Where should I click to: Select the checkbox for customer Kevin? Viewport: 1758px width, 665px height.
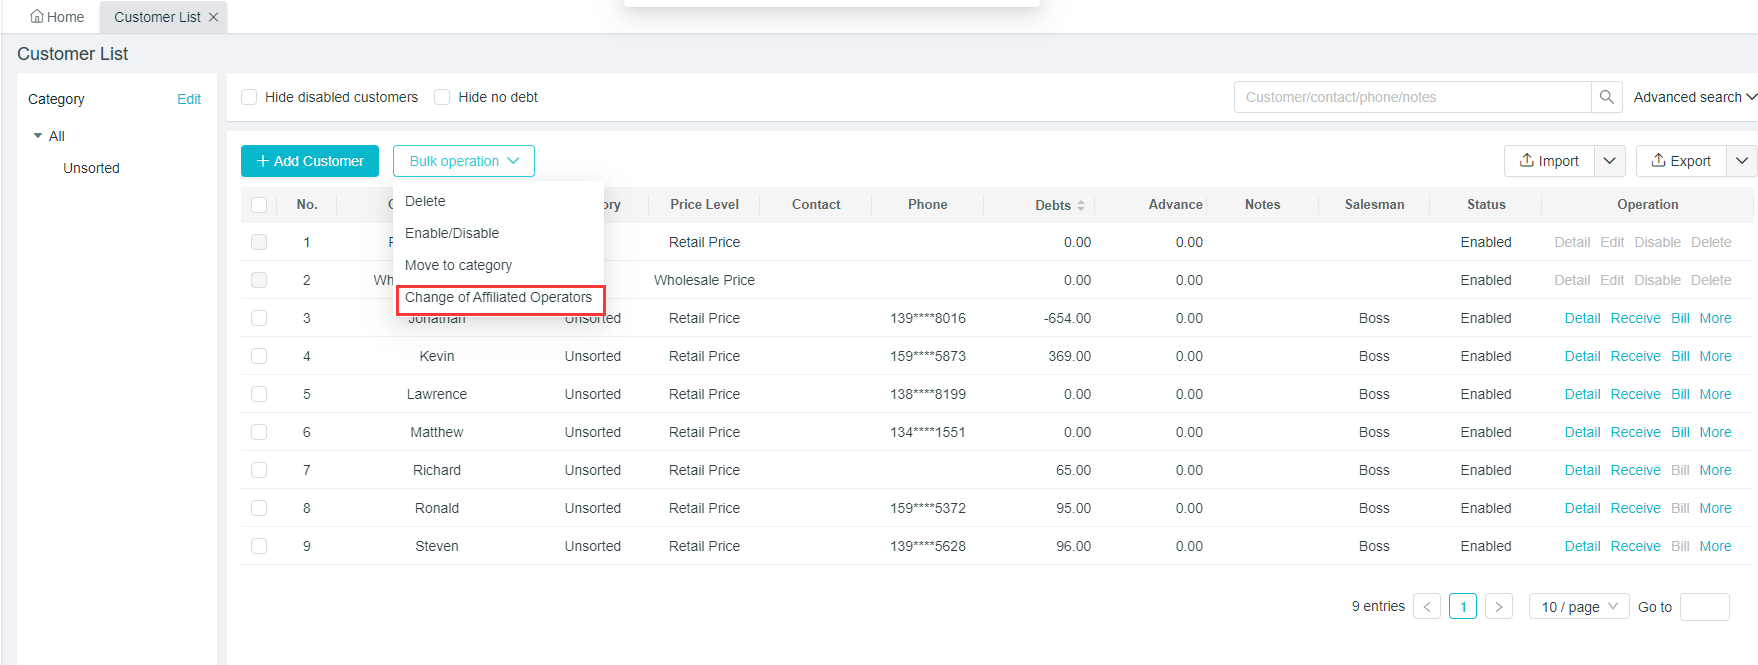pyautogui.click(x=259, y=356)
